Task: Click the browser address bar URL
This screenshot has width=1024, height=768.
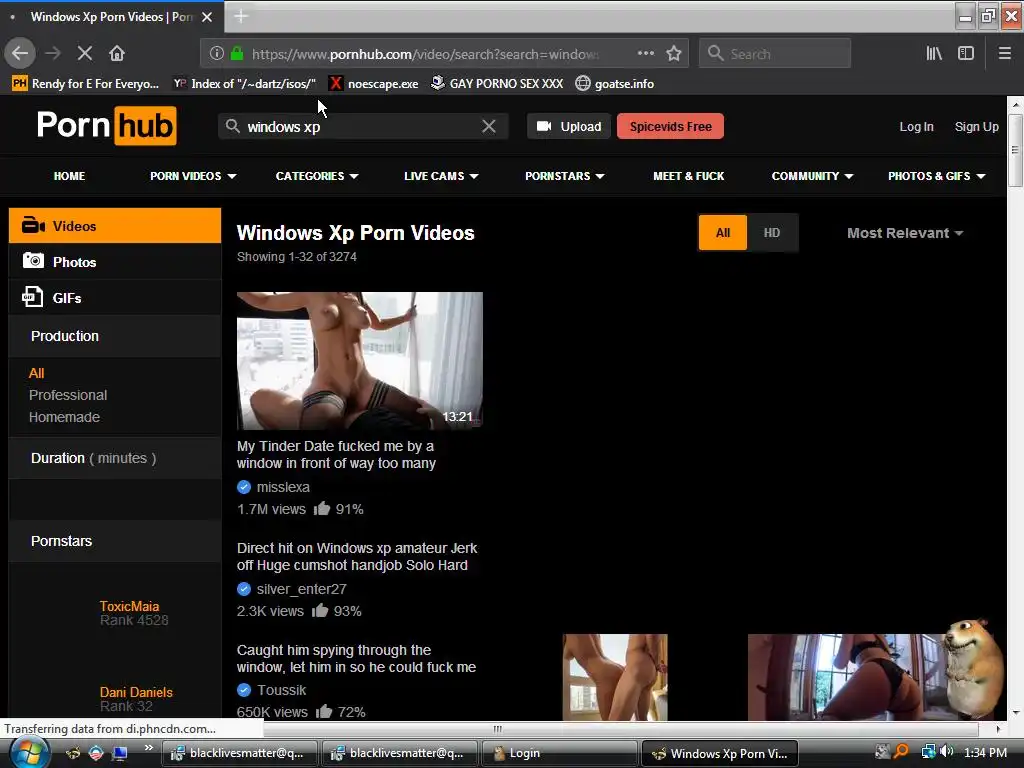Action: click(424, 54)
